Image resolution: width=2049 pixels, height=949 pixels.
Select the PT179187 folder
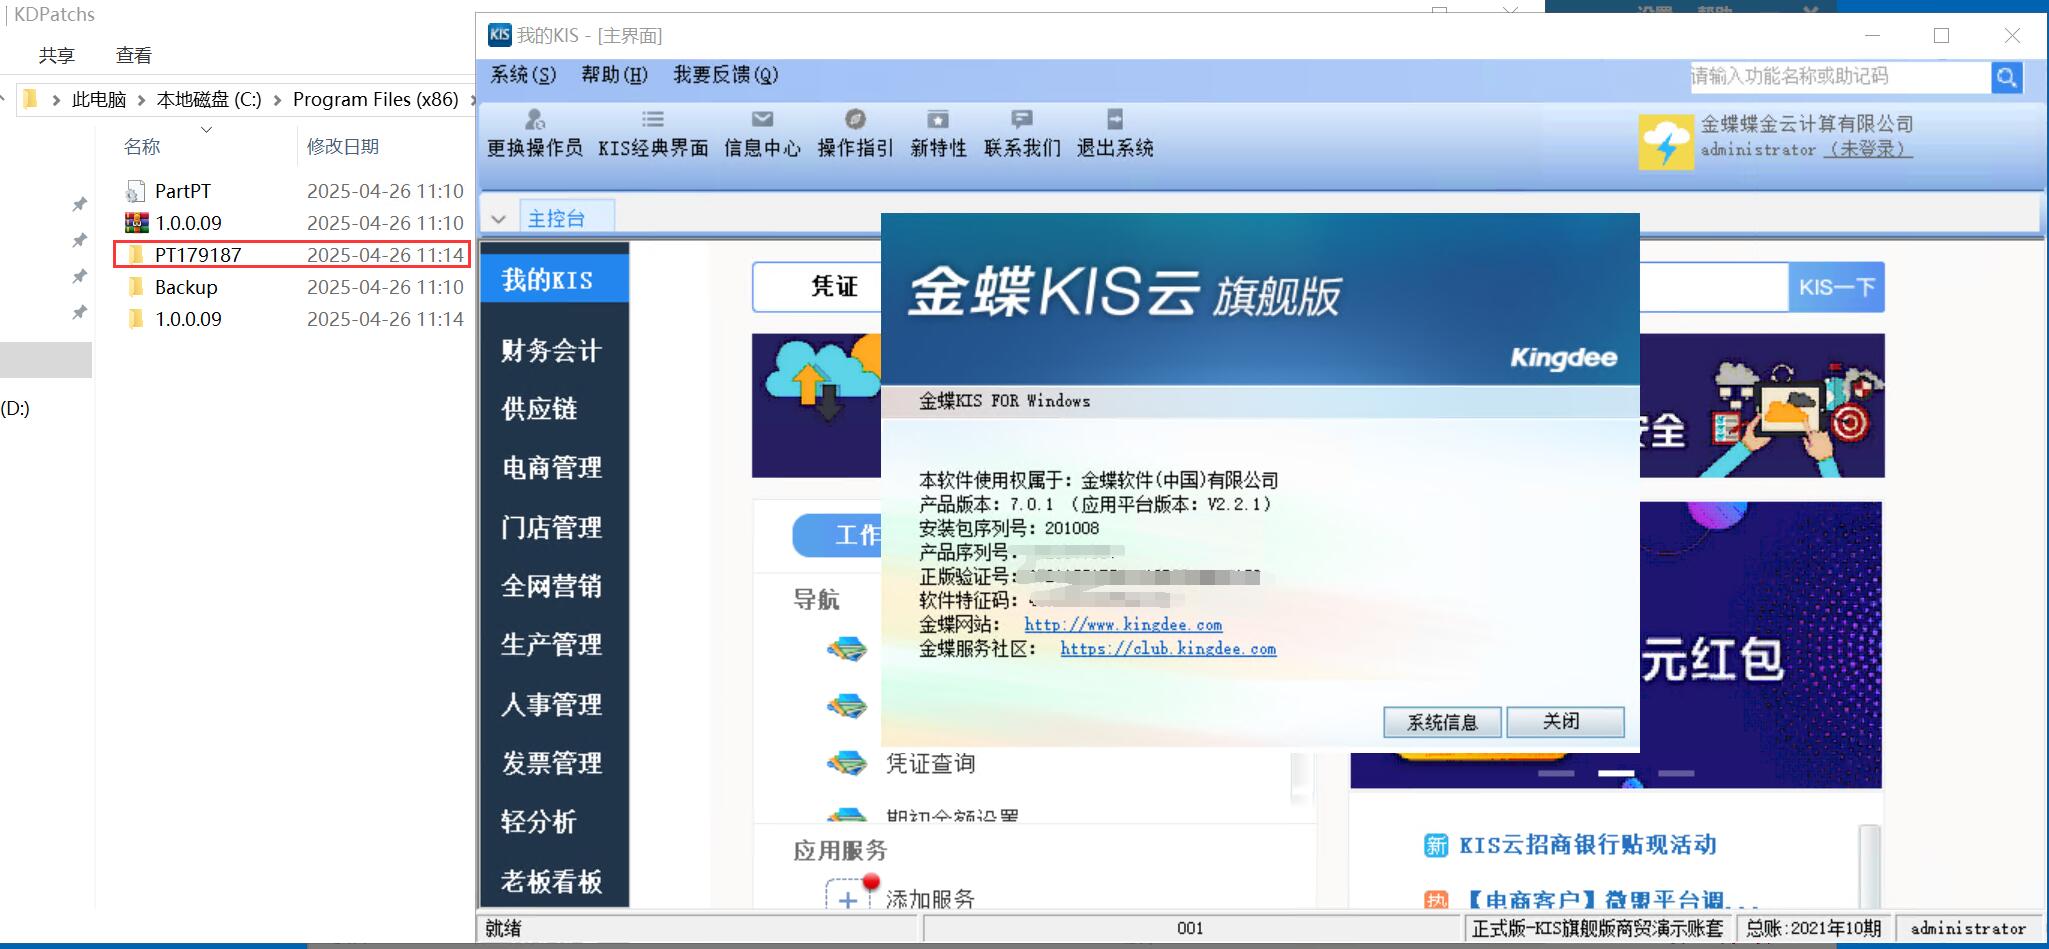click(198, 255)
